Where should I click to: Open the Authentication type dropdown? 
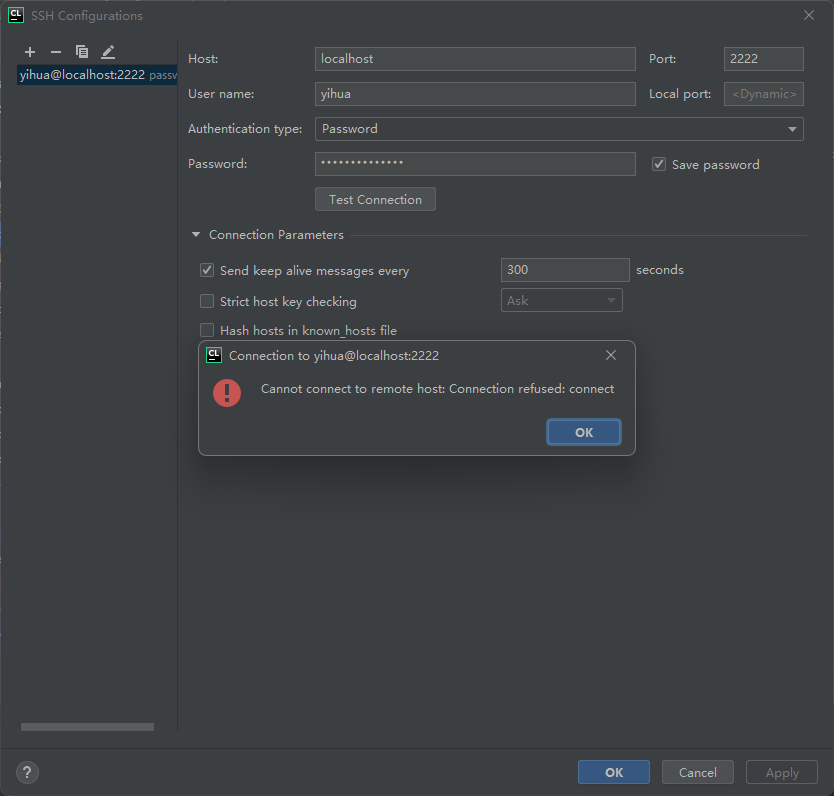[x=790, y=129]
